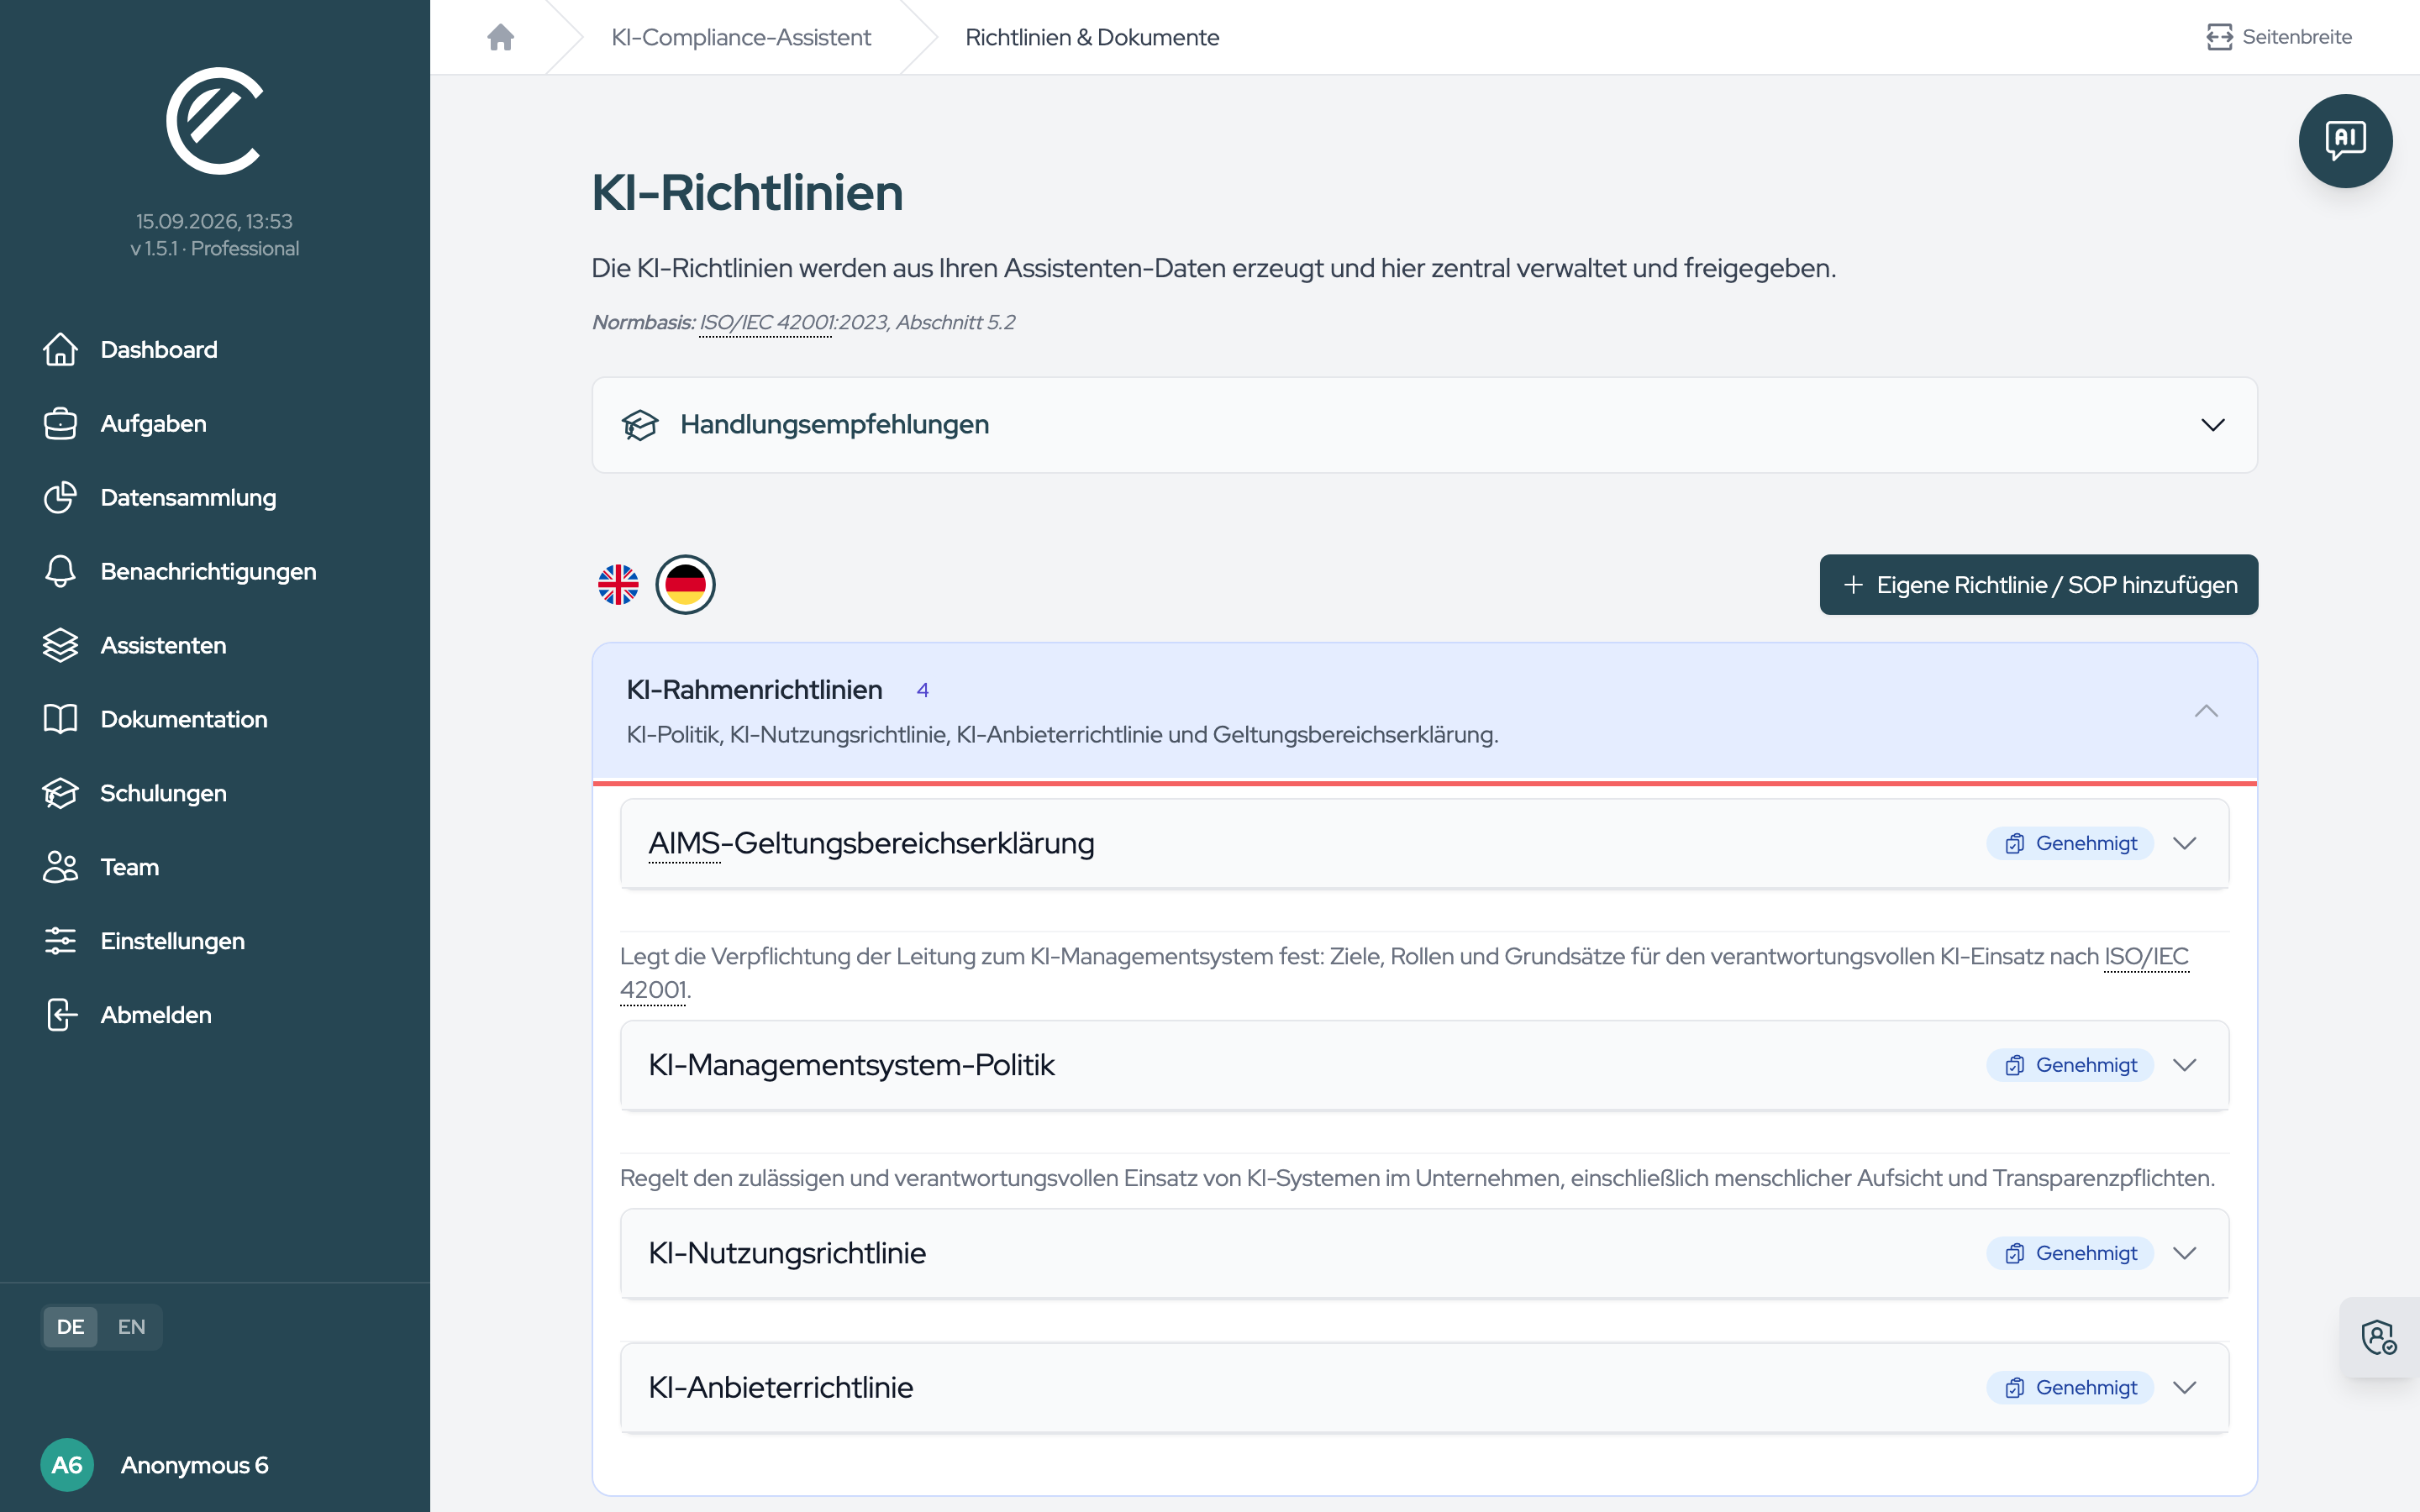Select the German flag language icon

coord(685,585)
